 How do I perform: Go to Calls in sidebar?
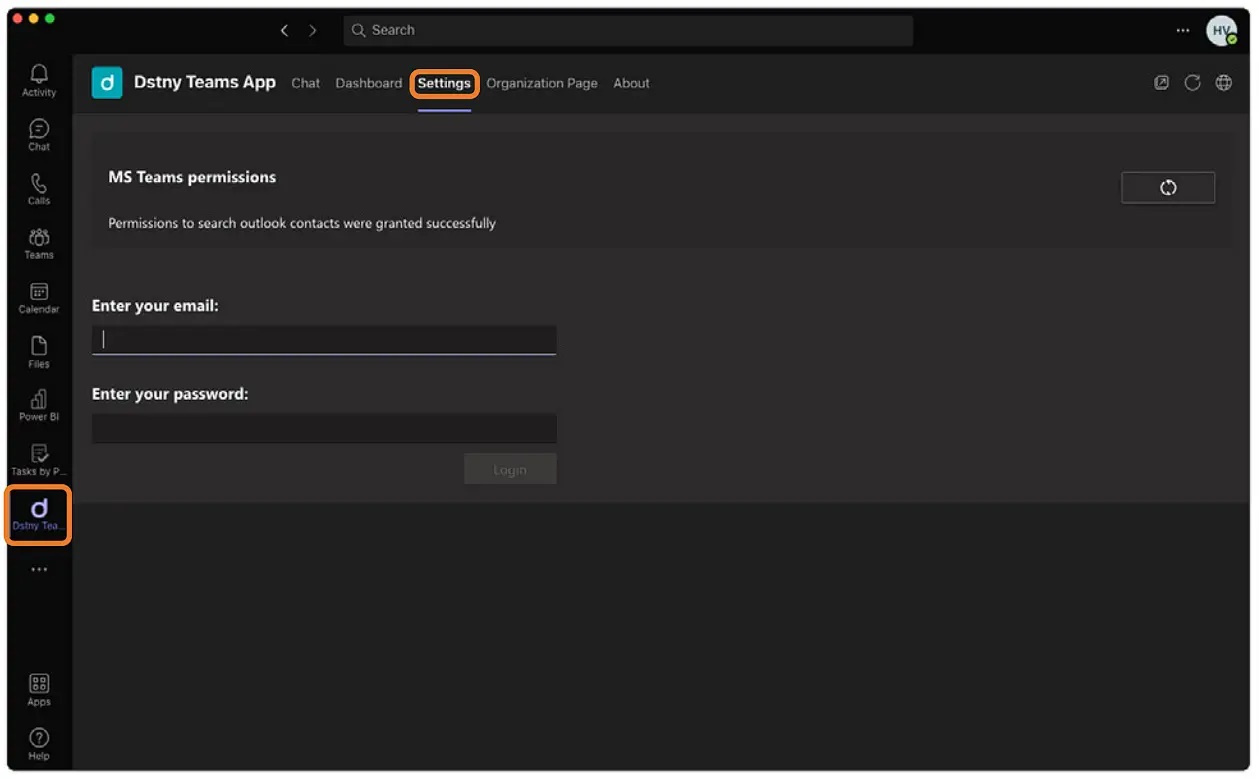(39, 189)
